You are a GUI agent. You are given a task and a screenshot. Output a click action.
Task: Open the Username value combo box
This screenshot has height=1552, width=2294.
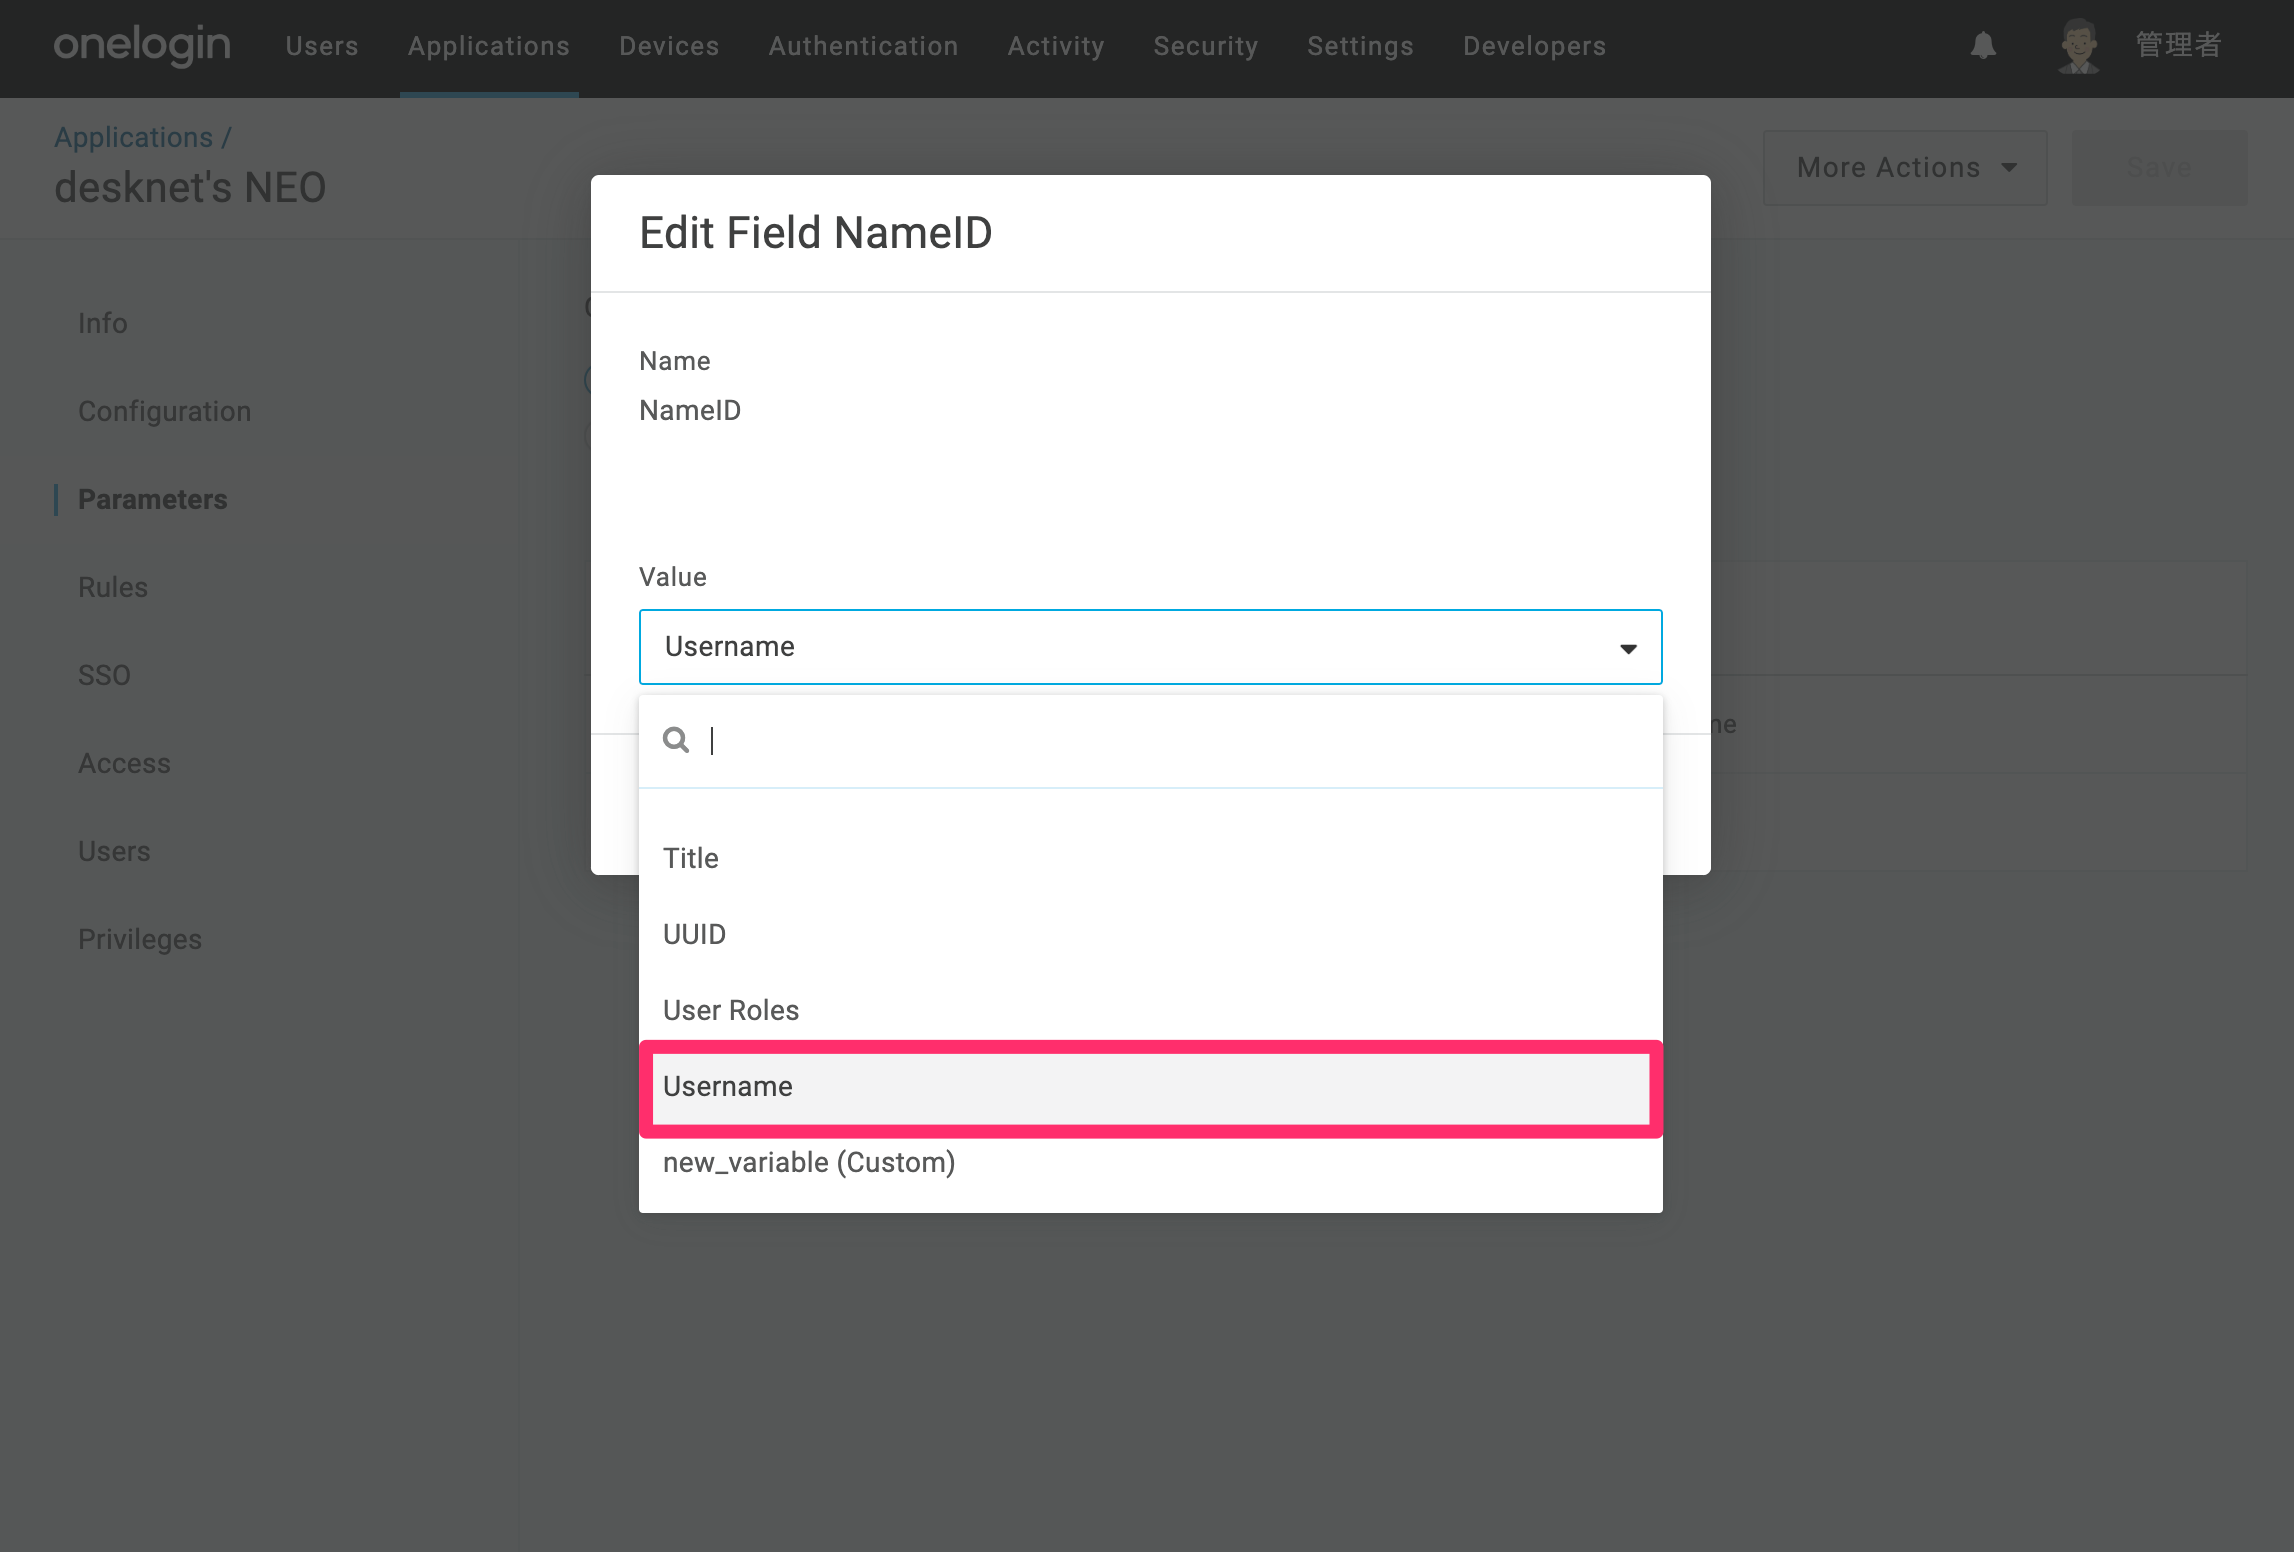click(1150, 647)
